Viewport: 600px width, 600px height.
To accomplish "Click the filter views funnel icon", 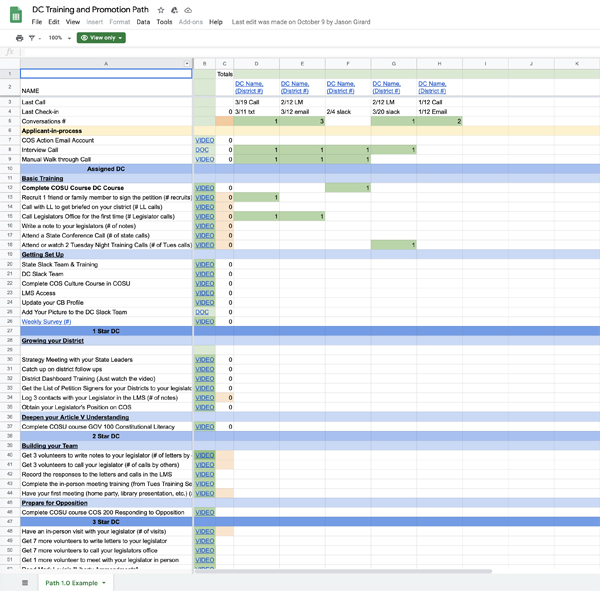I will pyautogui.click(x=31, y=38).
